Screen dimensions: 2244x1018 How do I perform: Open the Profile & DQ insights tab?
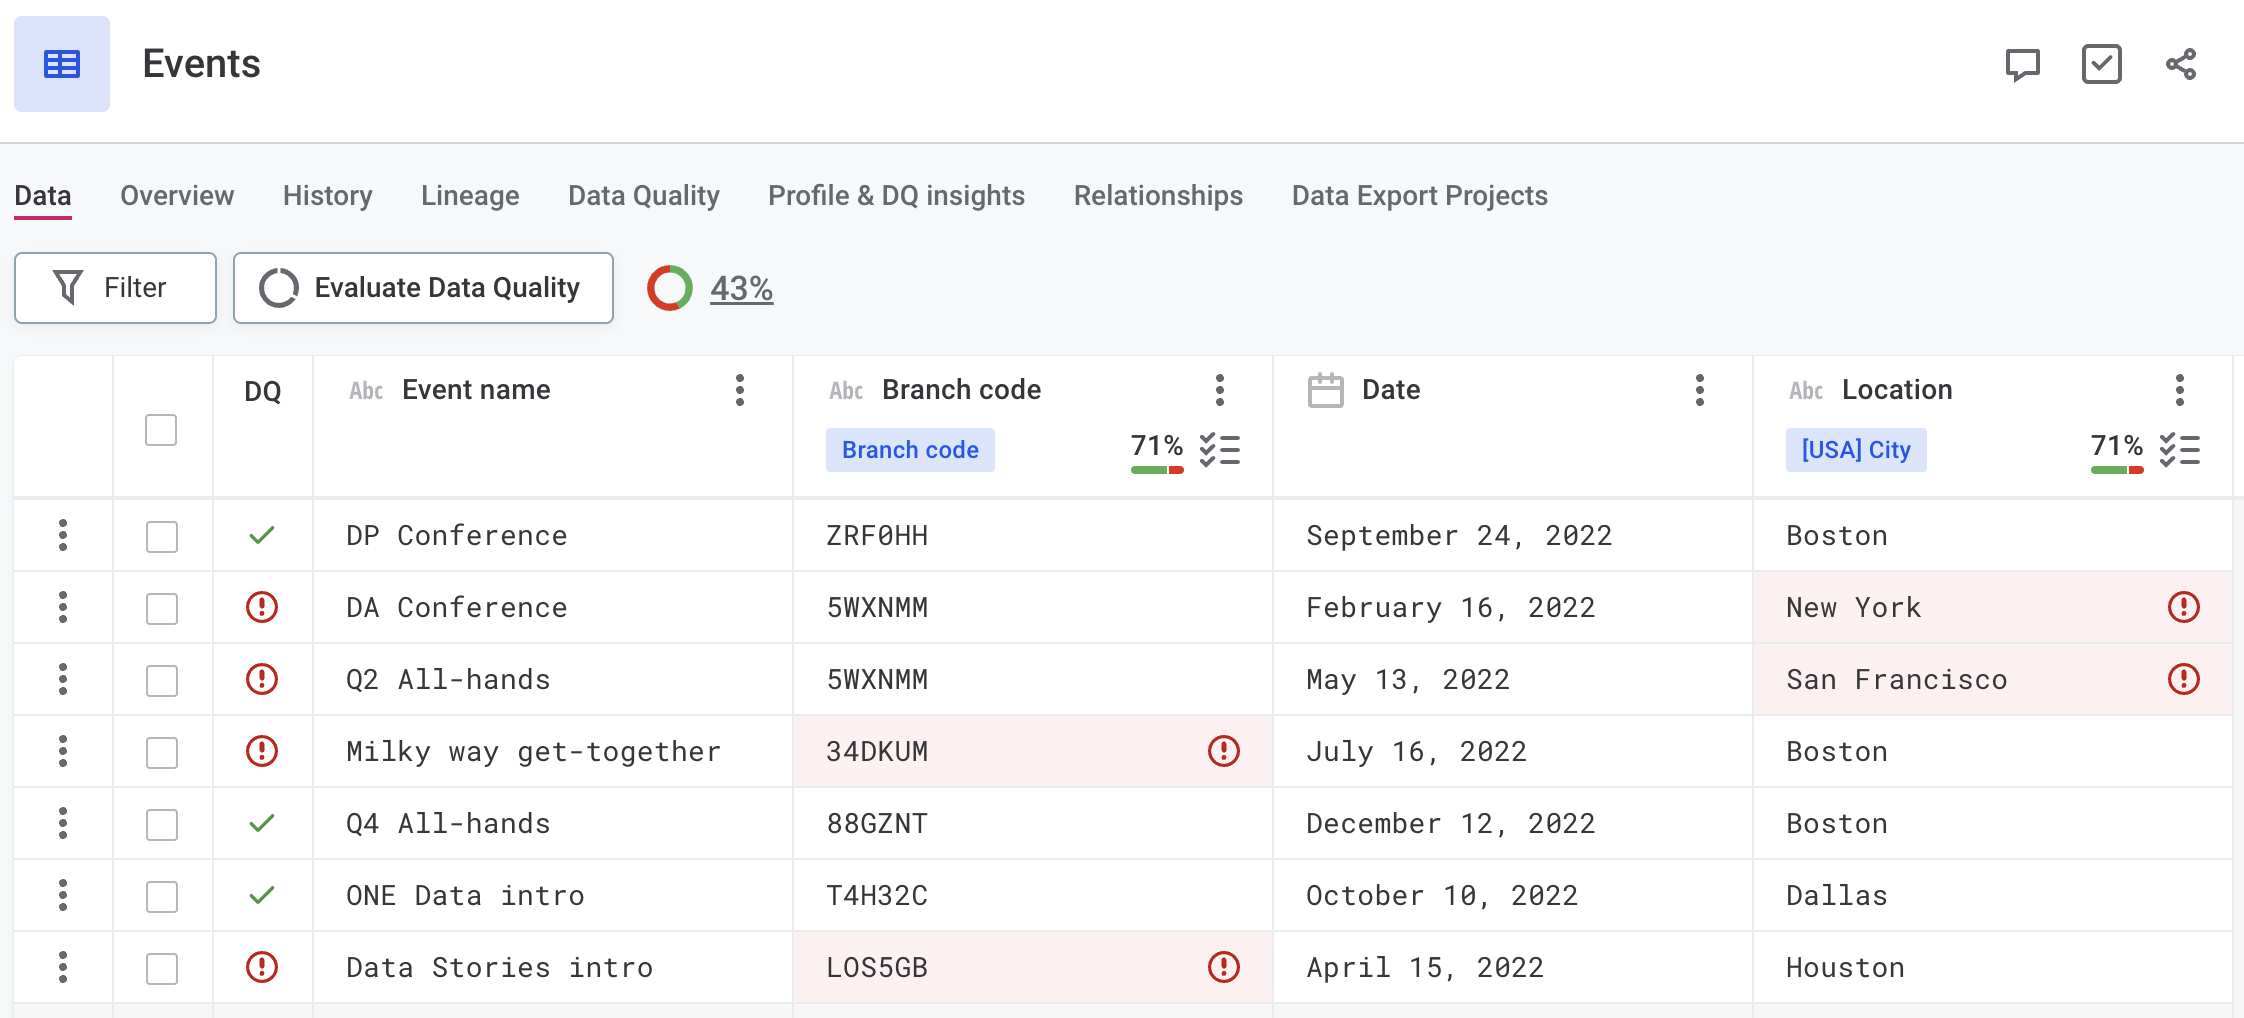point(897,196)
